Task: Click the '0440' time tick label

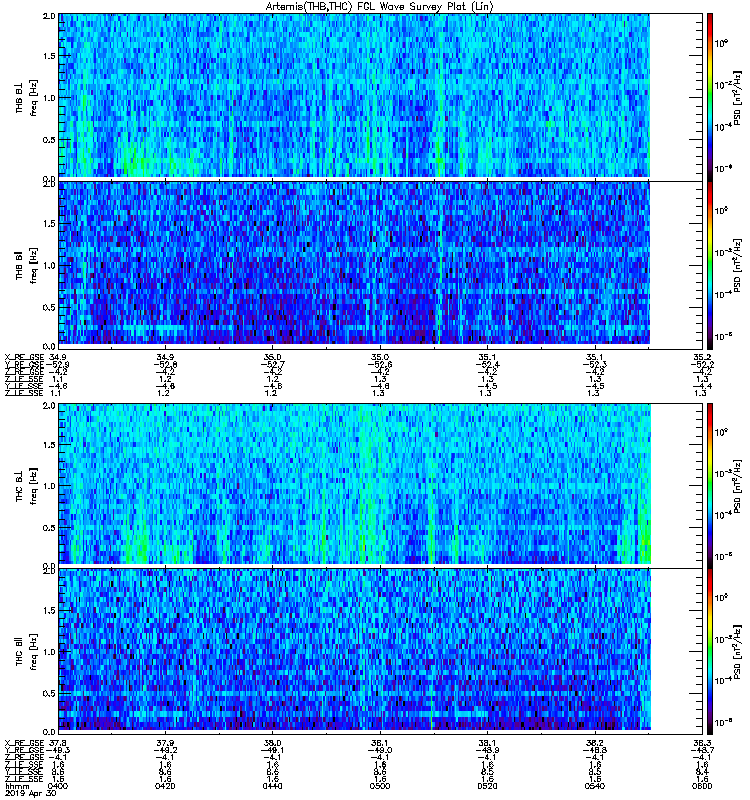Action: coord(272,786)
